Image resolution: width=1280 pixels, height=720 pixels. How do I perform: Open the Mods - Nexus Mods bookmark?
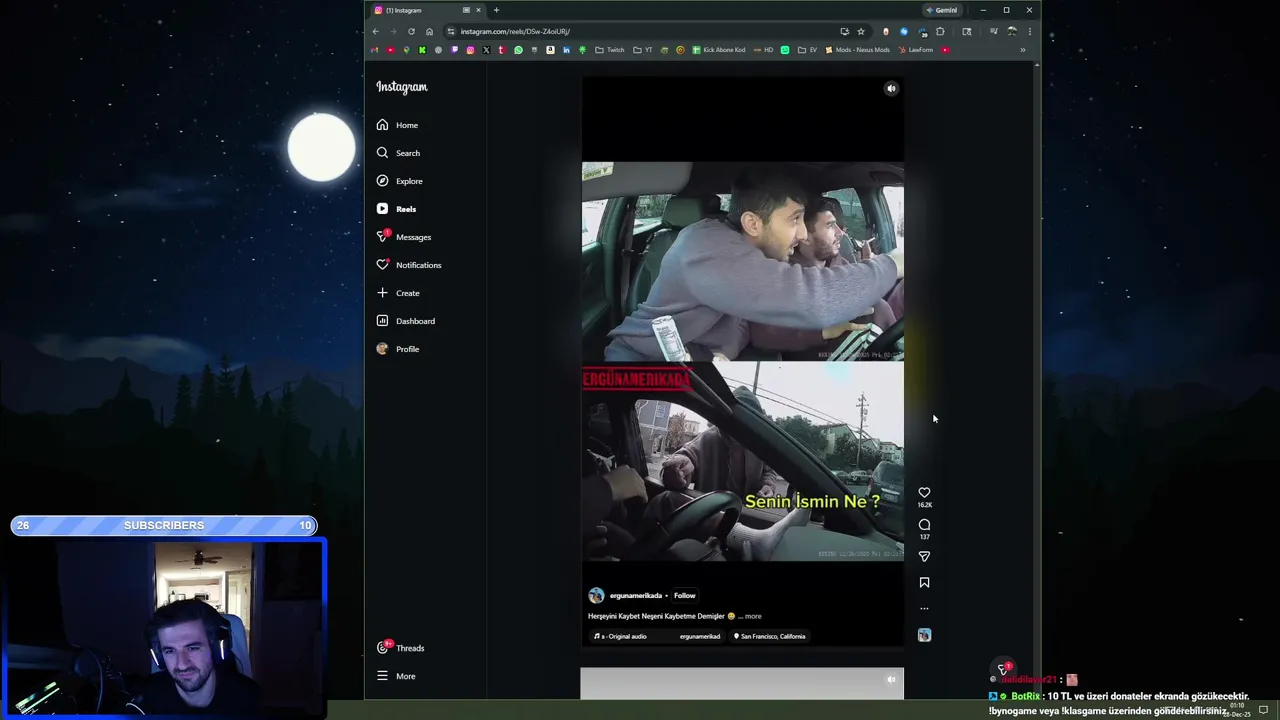[857, 50]
